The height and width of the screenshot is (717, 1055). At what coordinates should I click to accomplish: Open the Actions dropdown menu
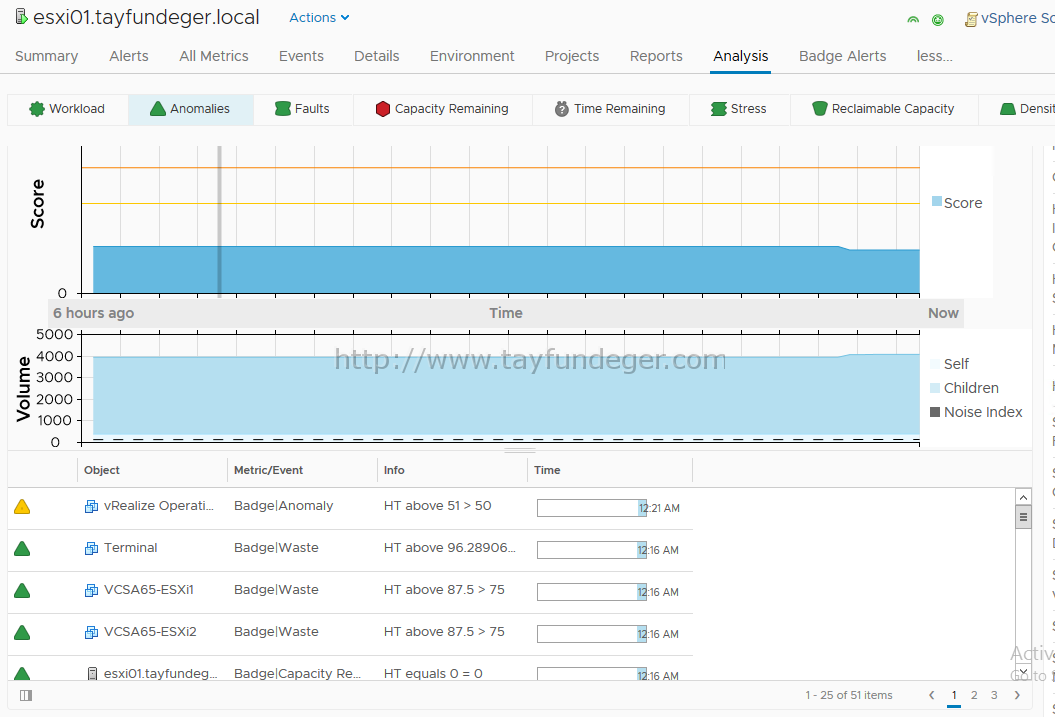(319, 17)
